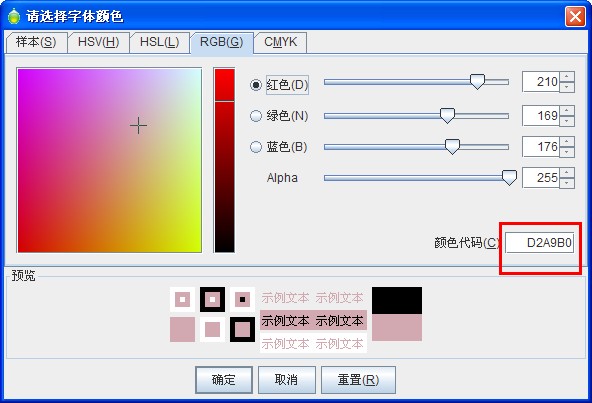Viewport: 592px width, 403px height.
Task: Open the CMYK tab
Action: pyautogui.click(x=281, y=42)
